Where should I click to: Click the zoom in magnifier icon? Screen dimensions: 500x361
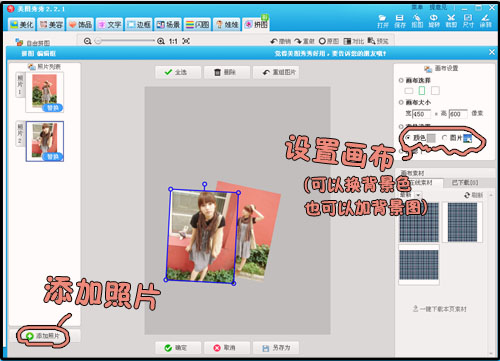click(161, 41)
